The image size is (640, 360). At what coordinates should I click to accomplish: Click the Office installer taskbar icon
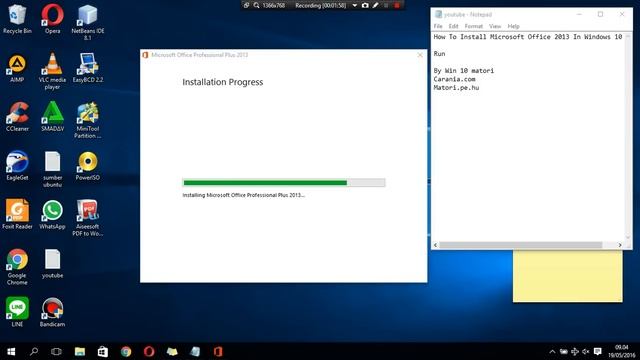[x=218, y=351]
